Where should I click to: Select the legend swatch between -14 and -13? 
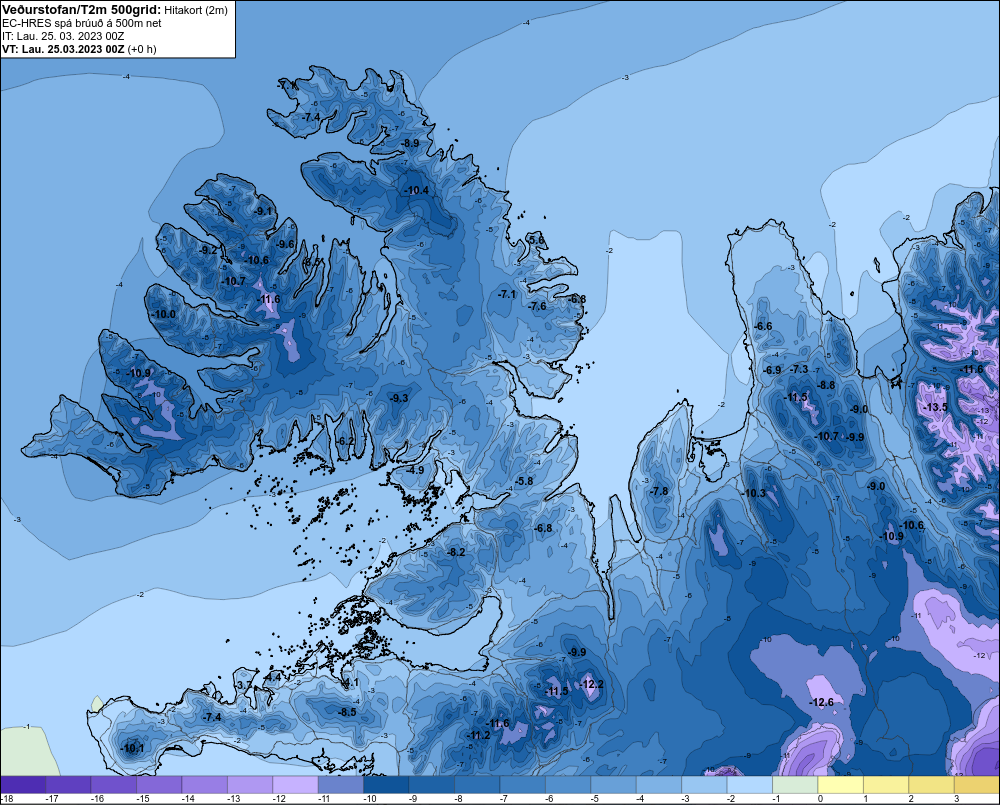pos(205,784)
